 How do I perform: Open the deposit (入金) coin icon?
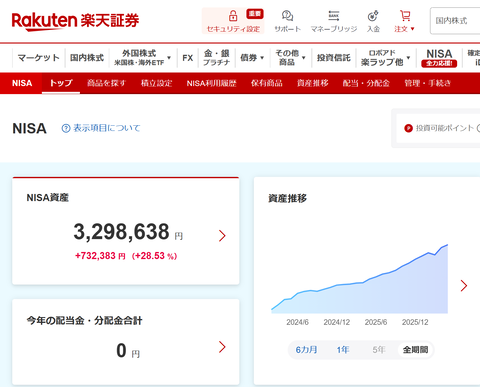pos(373,16)
